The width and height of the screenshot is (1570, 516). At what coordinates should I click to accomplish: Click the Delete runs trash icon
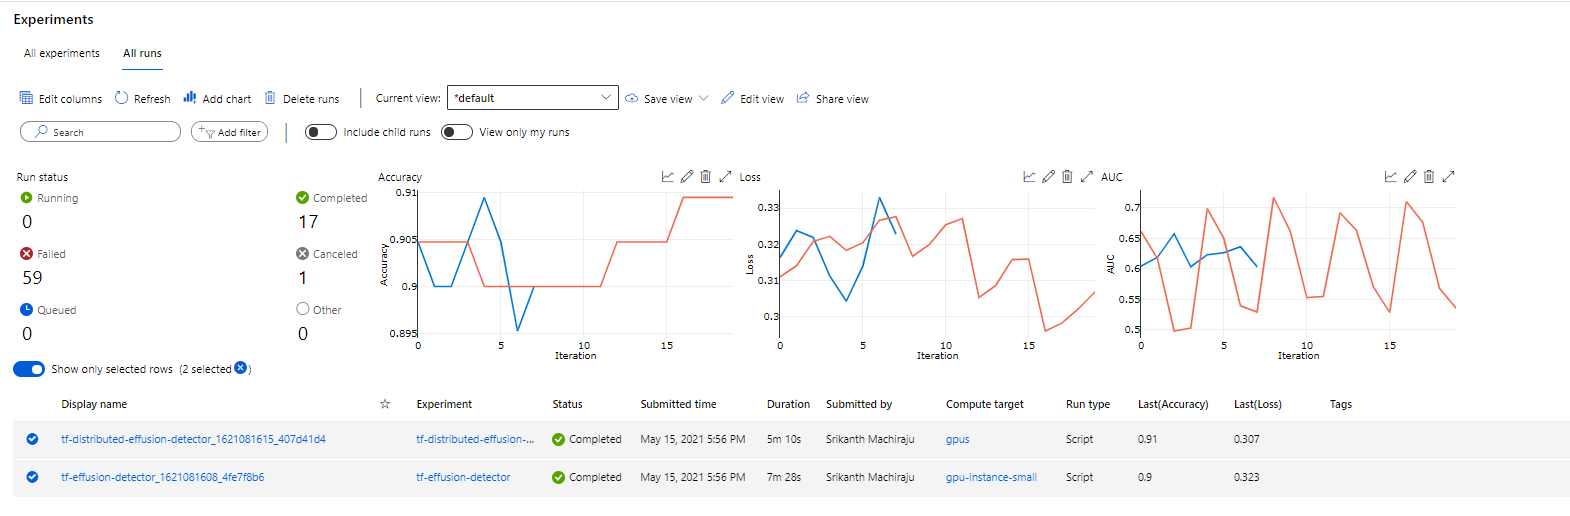pos(270,98)
